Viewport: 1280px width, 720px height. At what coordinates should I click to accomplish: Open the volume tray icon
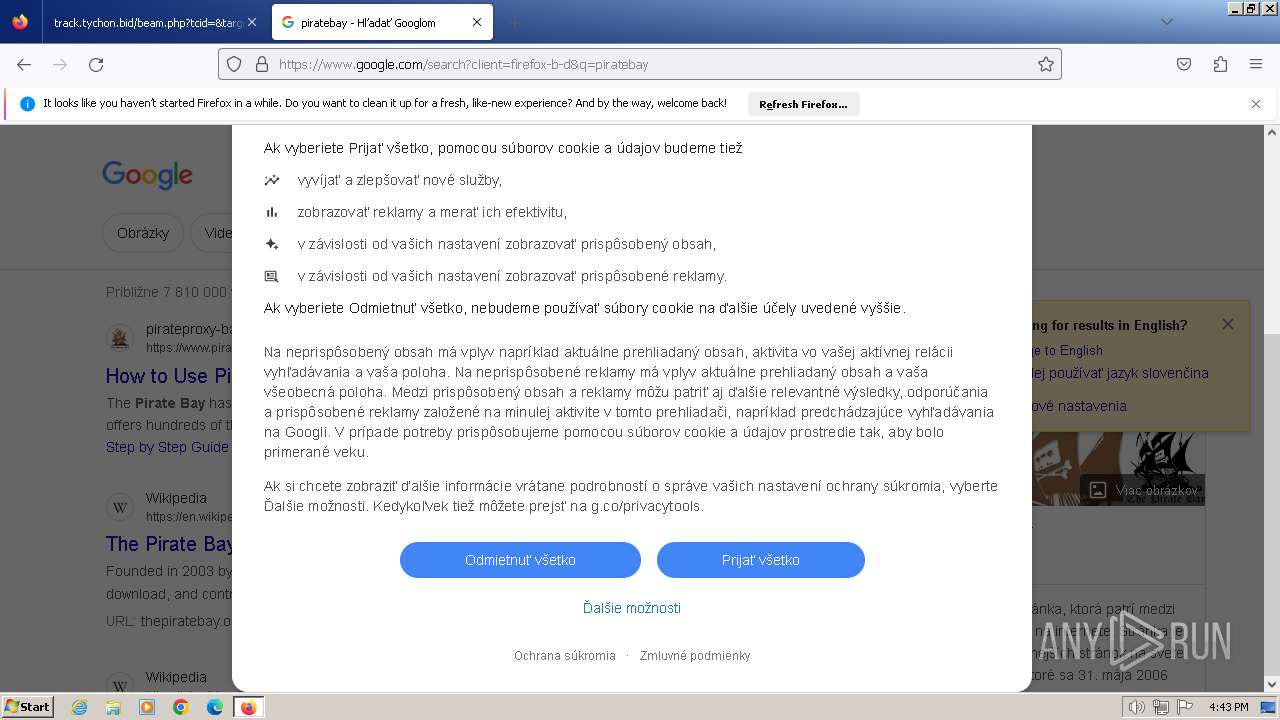1137,707
